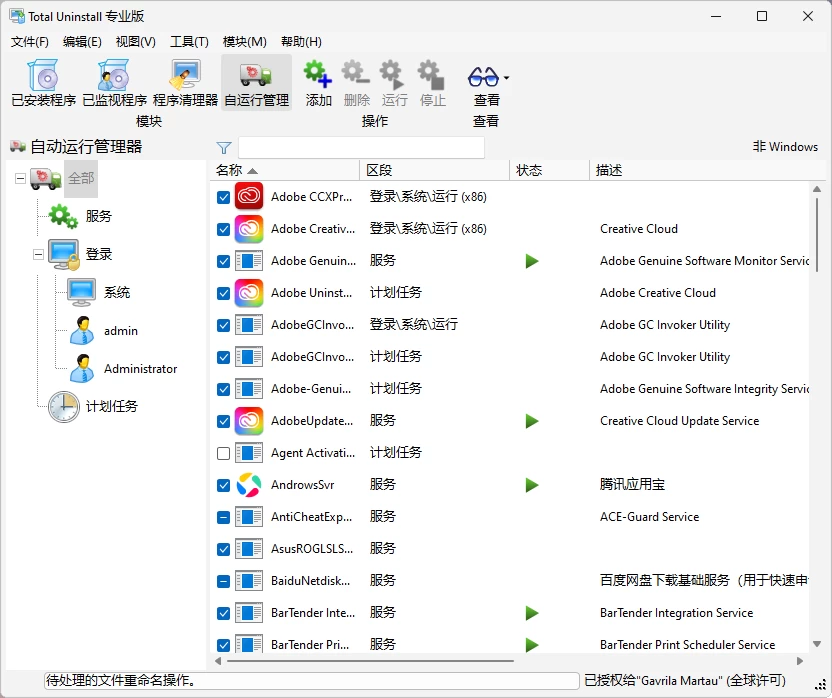832x698 pixels.
Task: Uncheck the AsusROGLSLS... checkbox
Action: 223,549
